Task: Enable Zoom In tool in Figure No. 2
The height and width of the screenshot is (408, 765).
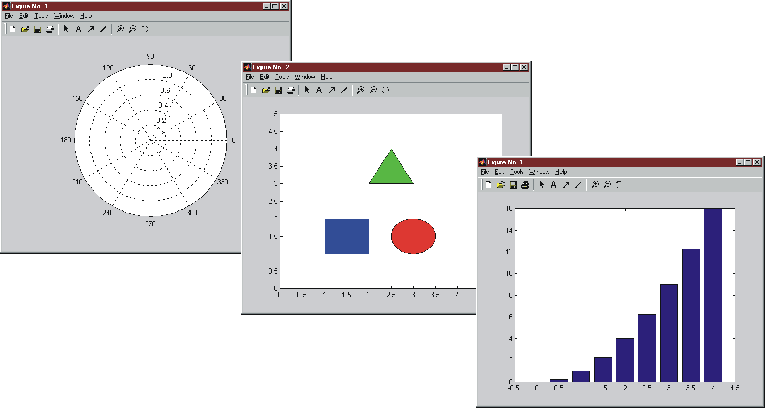Action: tap(359, 90)
